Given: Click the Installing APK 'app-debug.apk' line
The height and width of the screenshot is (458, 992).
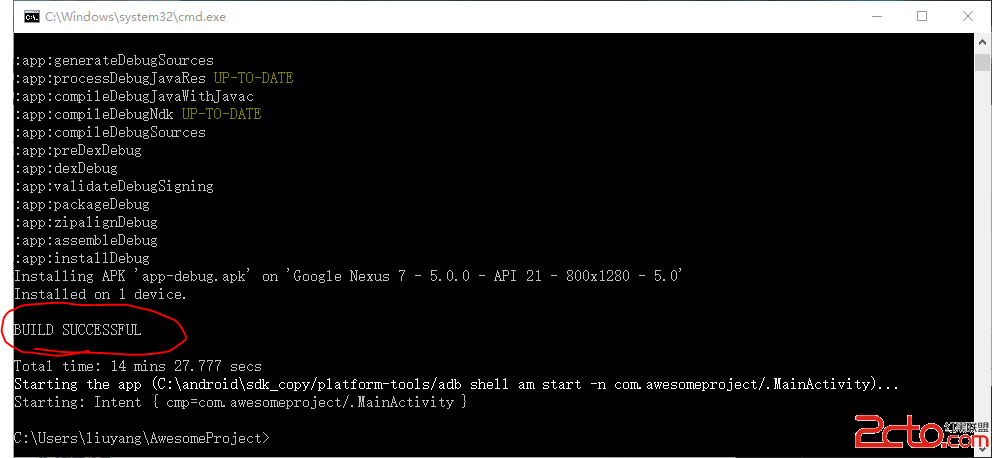Looking at the screenshot, I should [x=348, y=276].
